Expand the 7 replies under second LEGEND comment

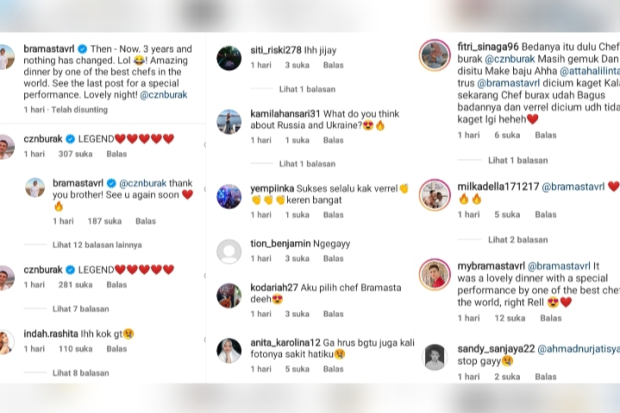point(81,309)
